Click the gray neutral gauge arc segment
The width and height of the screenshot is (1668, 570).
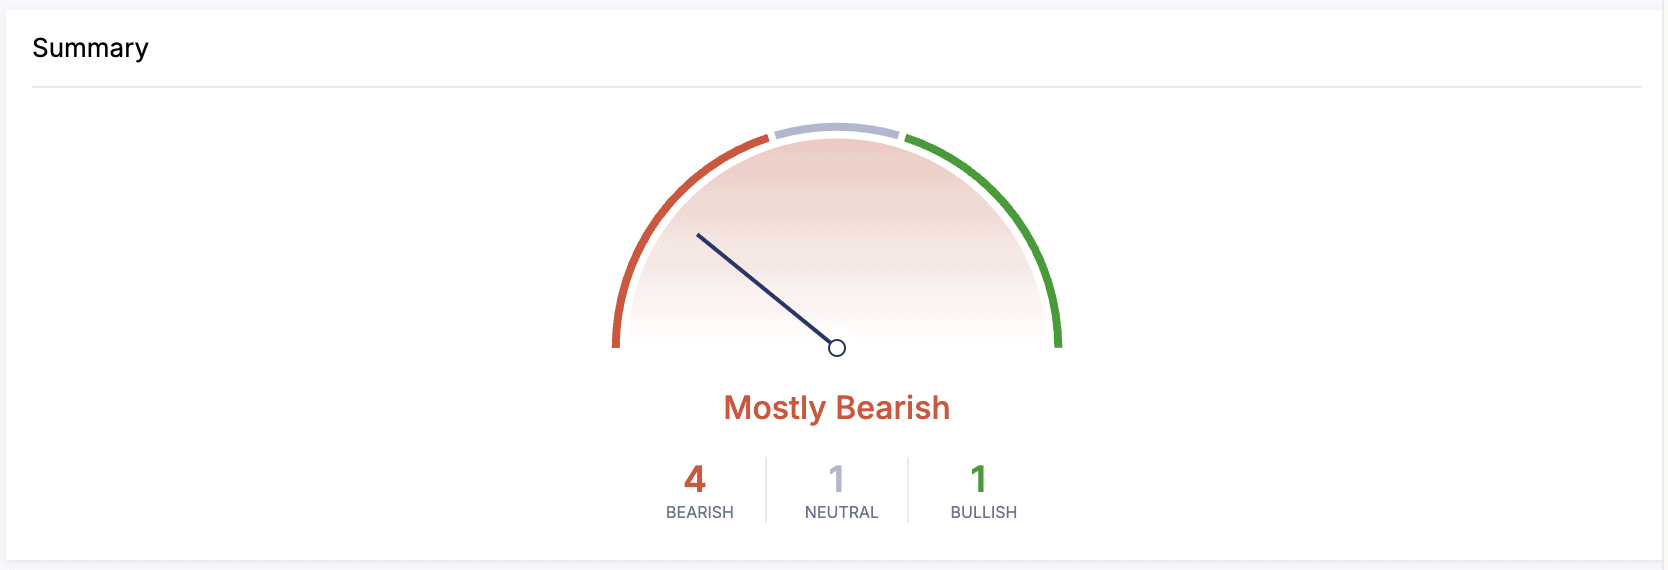(x=837, y=128)
